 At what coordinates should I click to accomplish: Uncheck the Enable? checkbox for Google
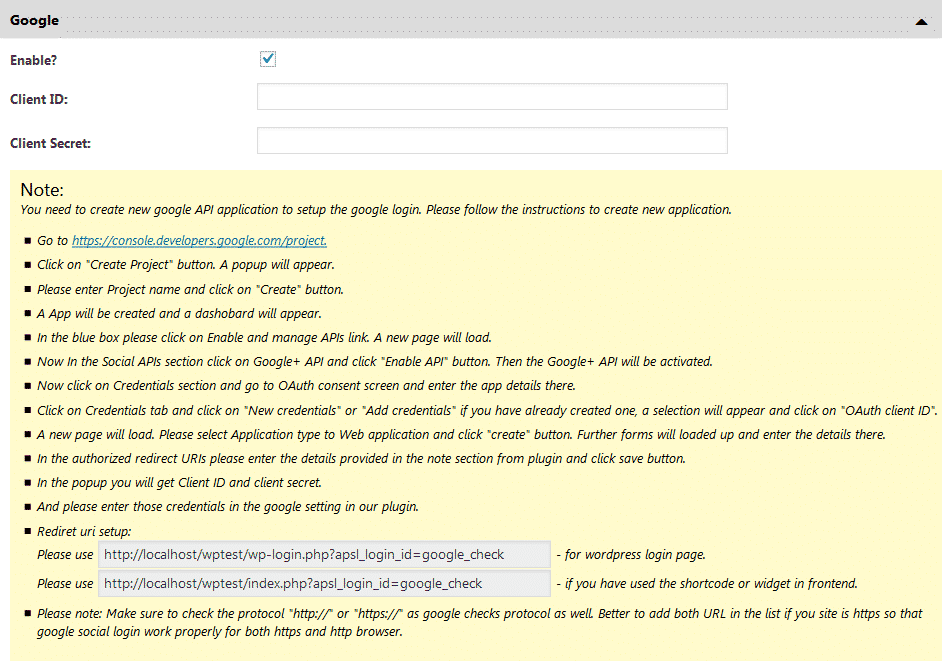(x=268, y=59)
